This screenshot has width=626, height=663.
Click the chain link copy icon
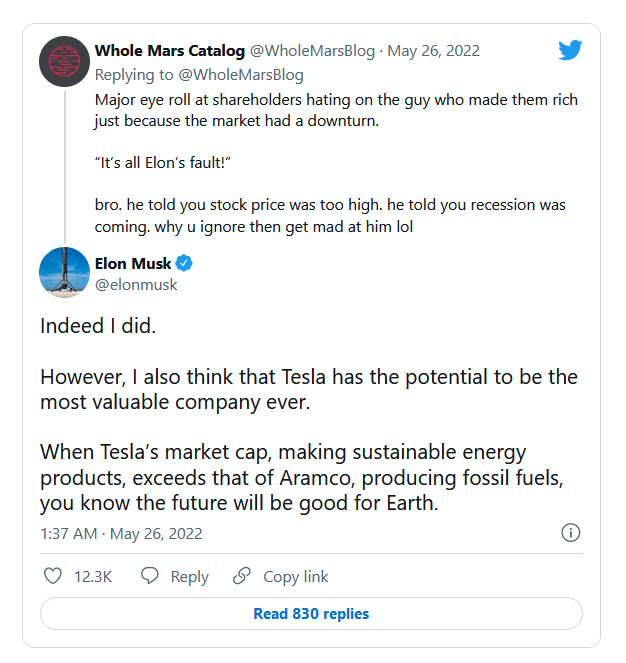[x=242, y=576]
